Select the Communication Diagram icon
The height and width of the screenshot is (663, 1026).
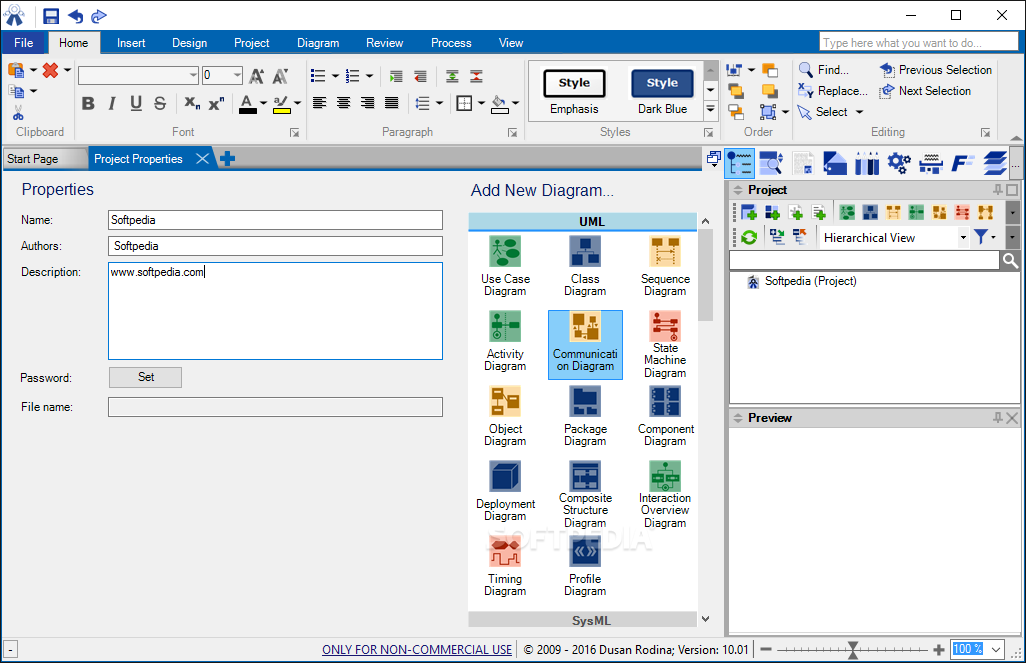tap(585, 326)
